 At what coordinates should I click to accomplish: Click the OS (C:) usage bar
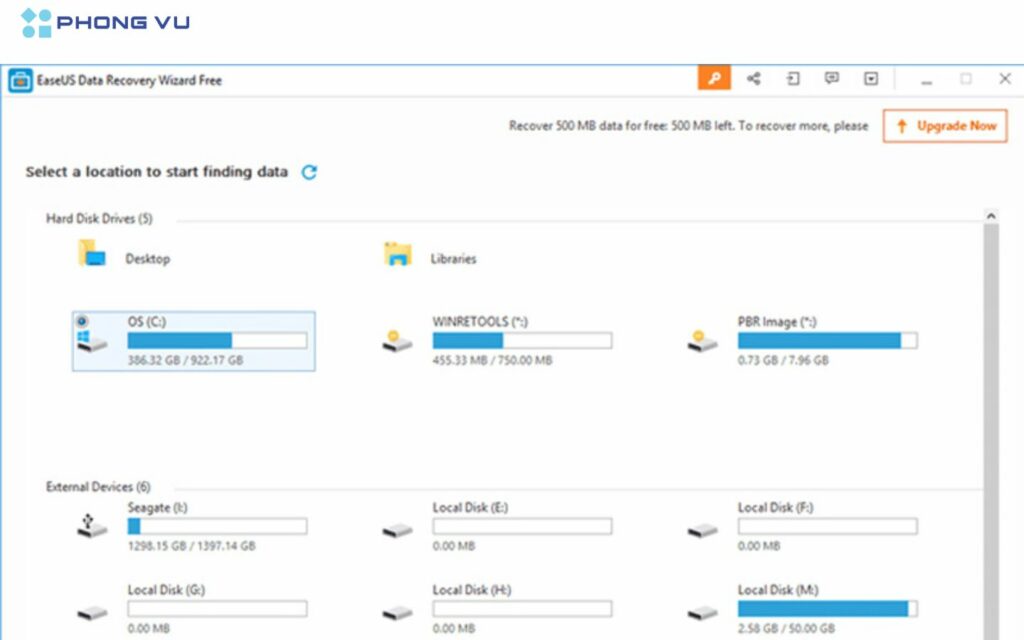tap(217, 341)
